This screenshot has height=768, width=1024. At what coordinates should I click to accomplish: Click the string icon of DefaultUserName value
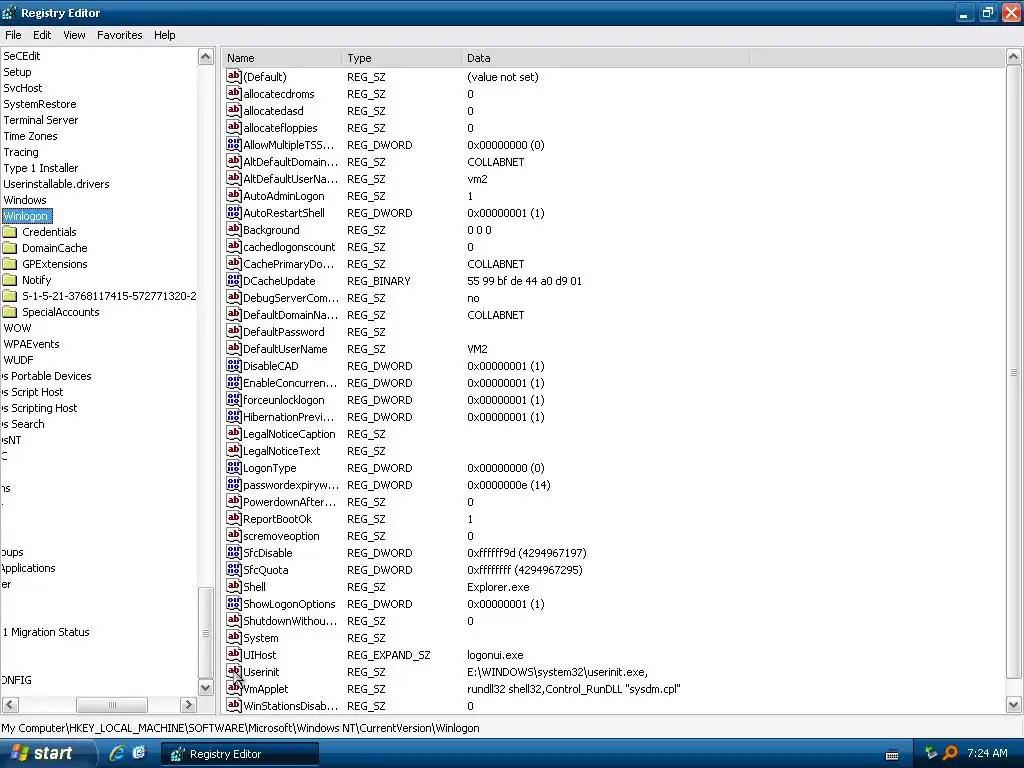pos(234,348)
